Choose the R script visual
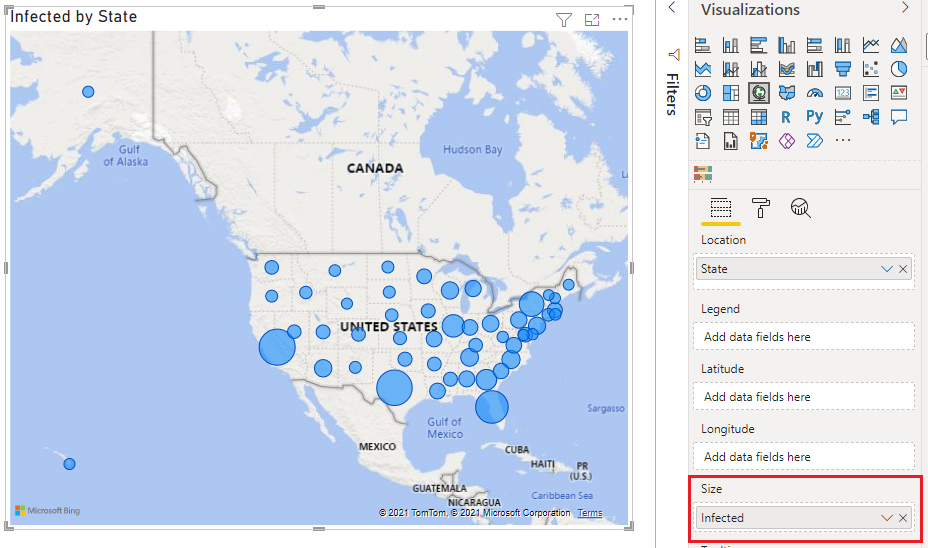 [786, 117]
